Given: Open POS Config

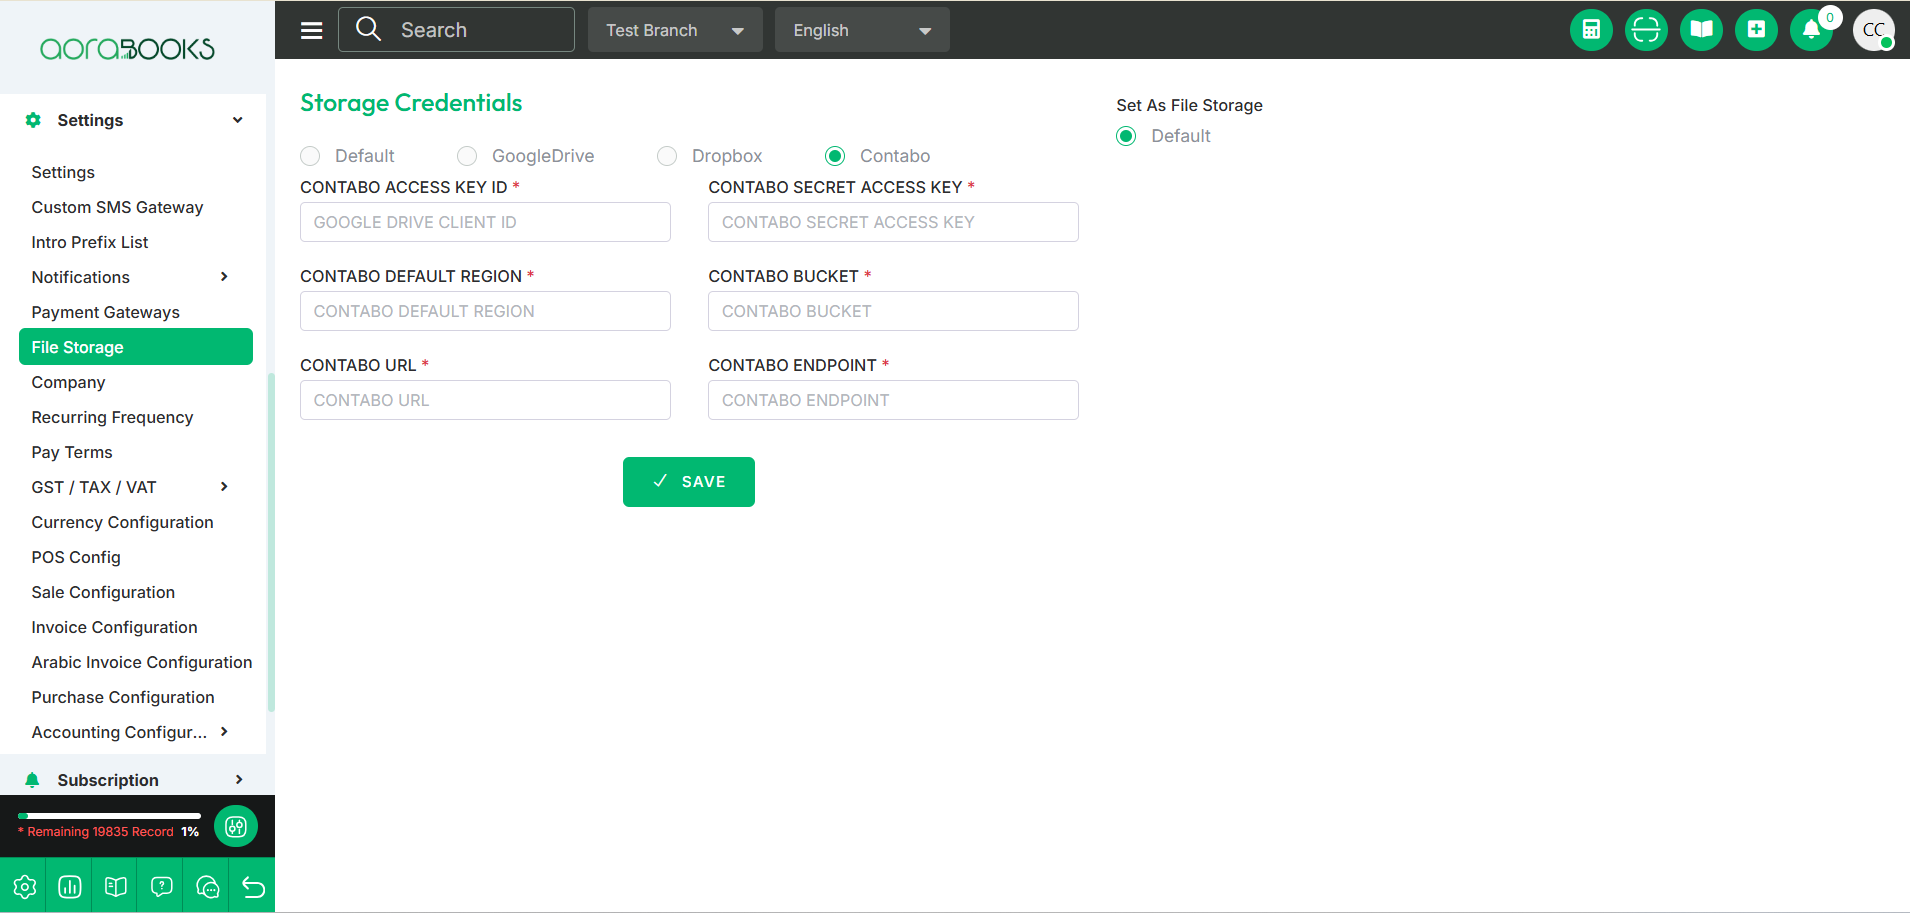Looking at the screenshot, I should 76,557.
